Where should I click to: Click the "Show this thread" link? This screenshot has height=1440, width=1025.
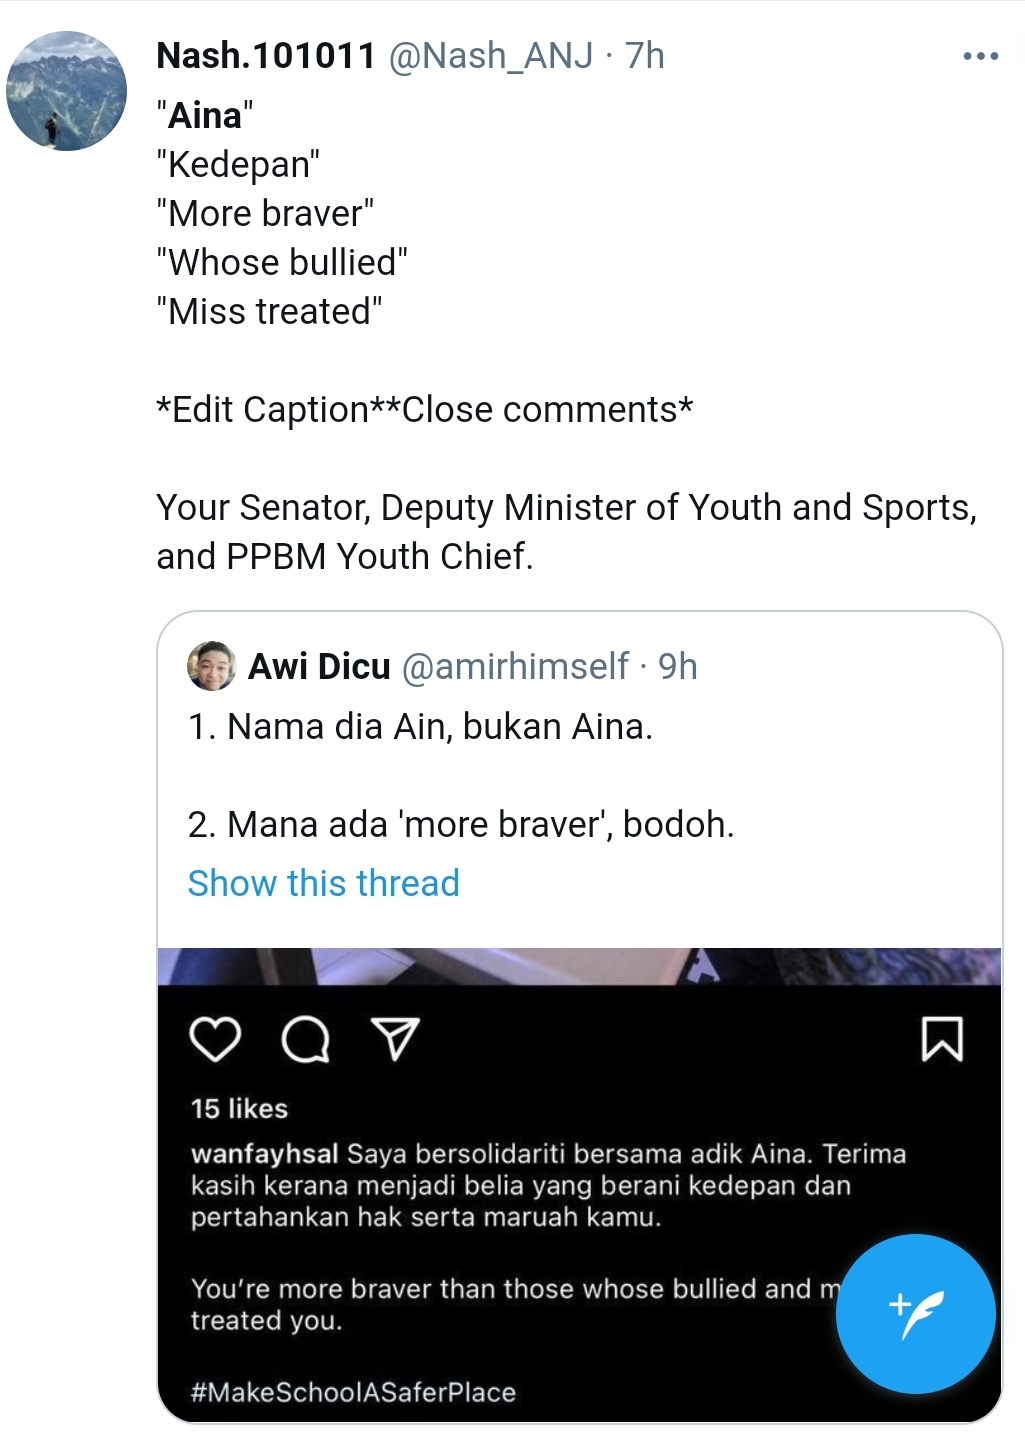pyautogui.click(x=323, y=883)
